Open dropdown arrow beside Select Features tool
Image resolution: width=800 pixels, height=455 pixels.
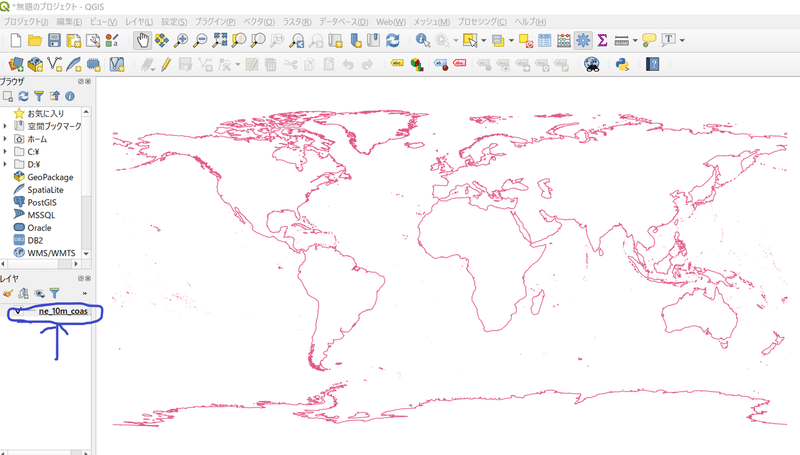pyautogui.click(x=484, y=40)
